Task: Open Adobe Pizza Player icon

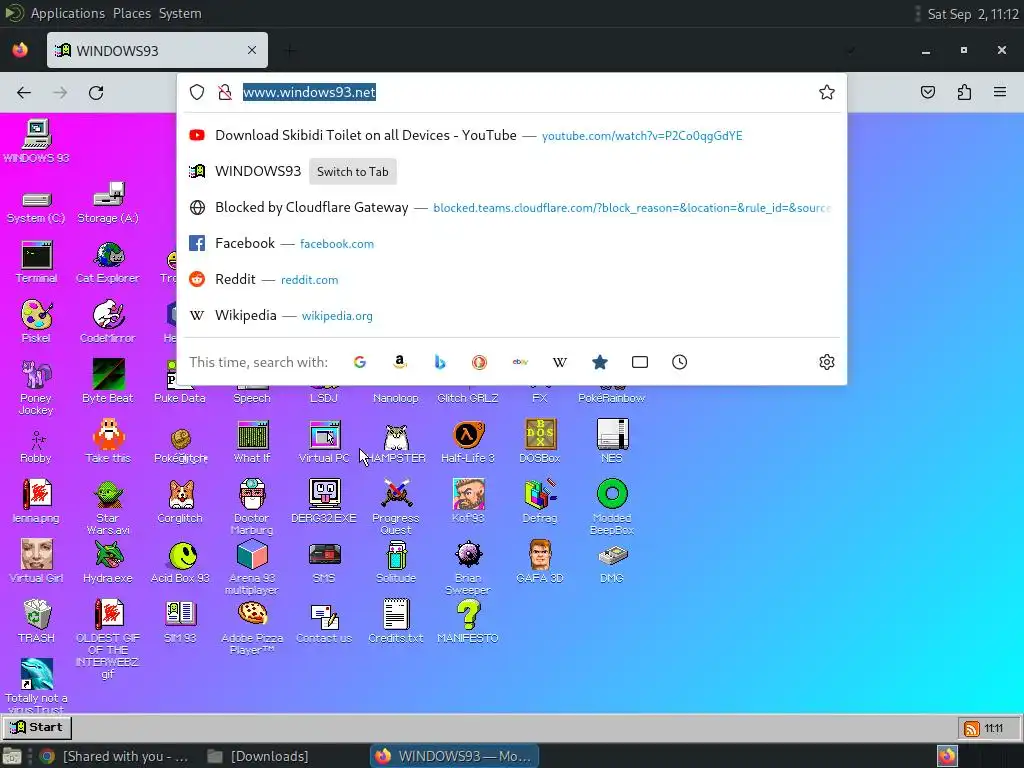Action: 252,628
